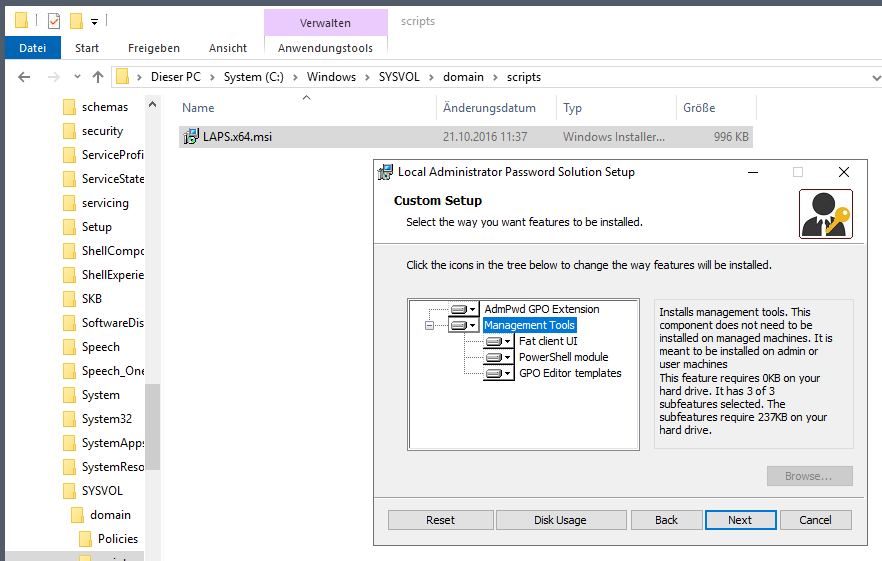Screen dimensions: 882x561
Task: Expand the chevron after Dieser PC breadcrumb
Action: tap(213, 77)
